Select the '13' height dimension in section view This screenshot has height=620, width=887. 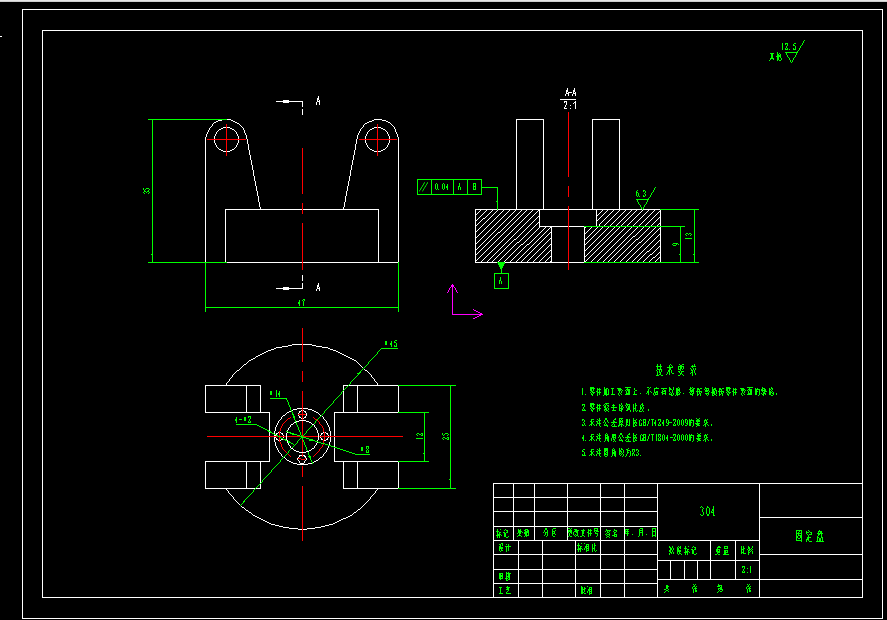coord(688,236)
